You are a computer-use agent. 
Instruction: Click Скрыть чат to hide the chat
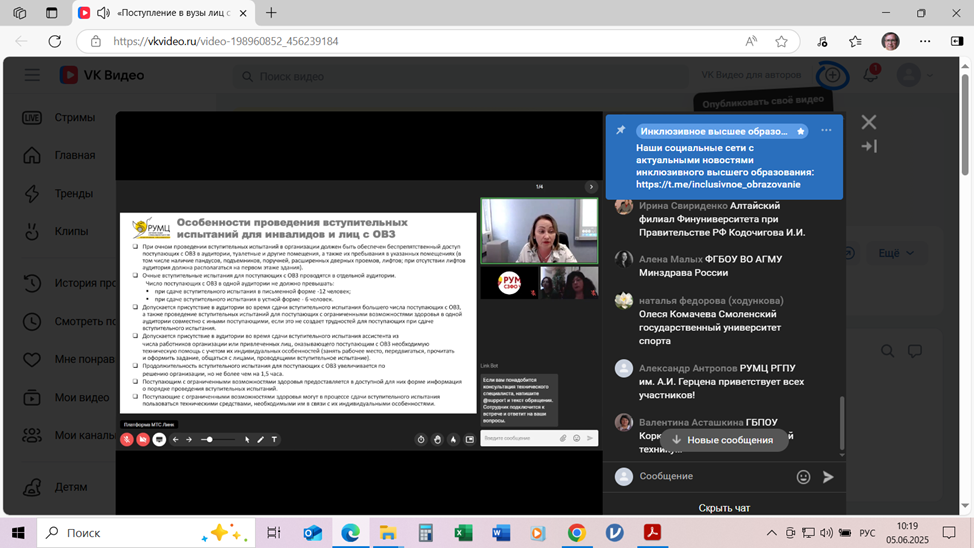[724, 508]
